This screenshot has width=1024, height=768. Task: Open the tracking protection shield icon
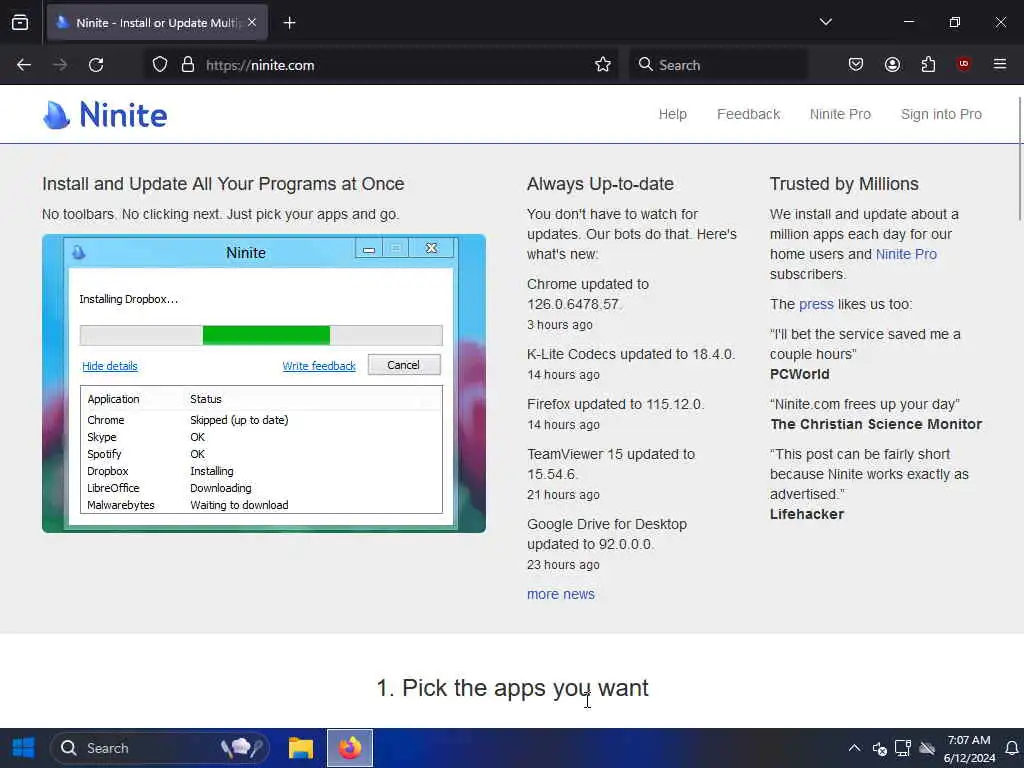pyautogui.click(x=160, y=65)
